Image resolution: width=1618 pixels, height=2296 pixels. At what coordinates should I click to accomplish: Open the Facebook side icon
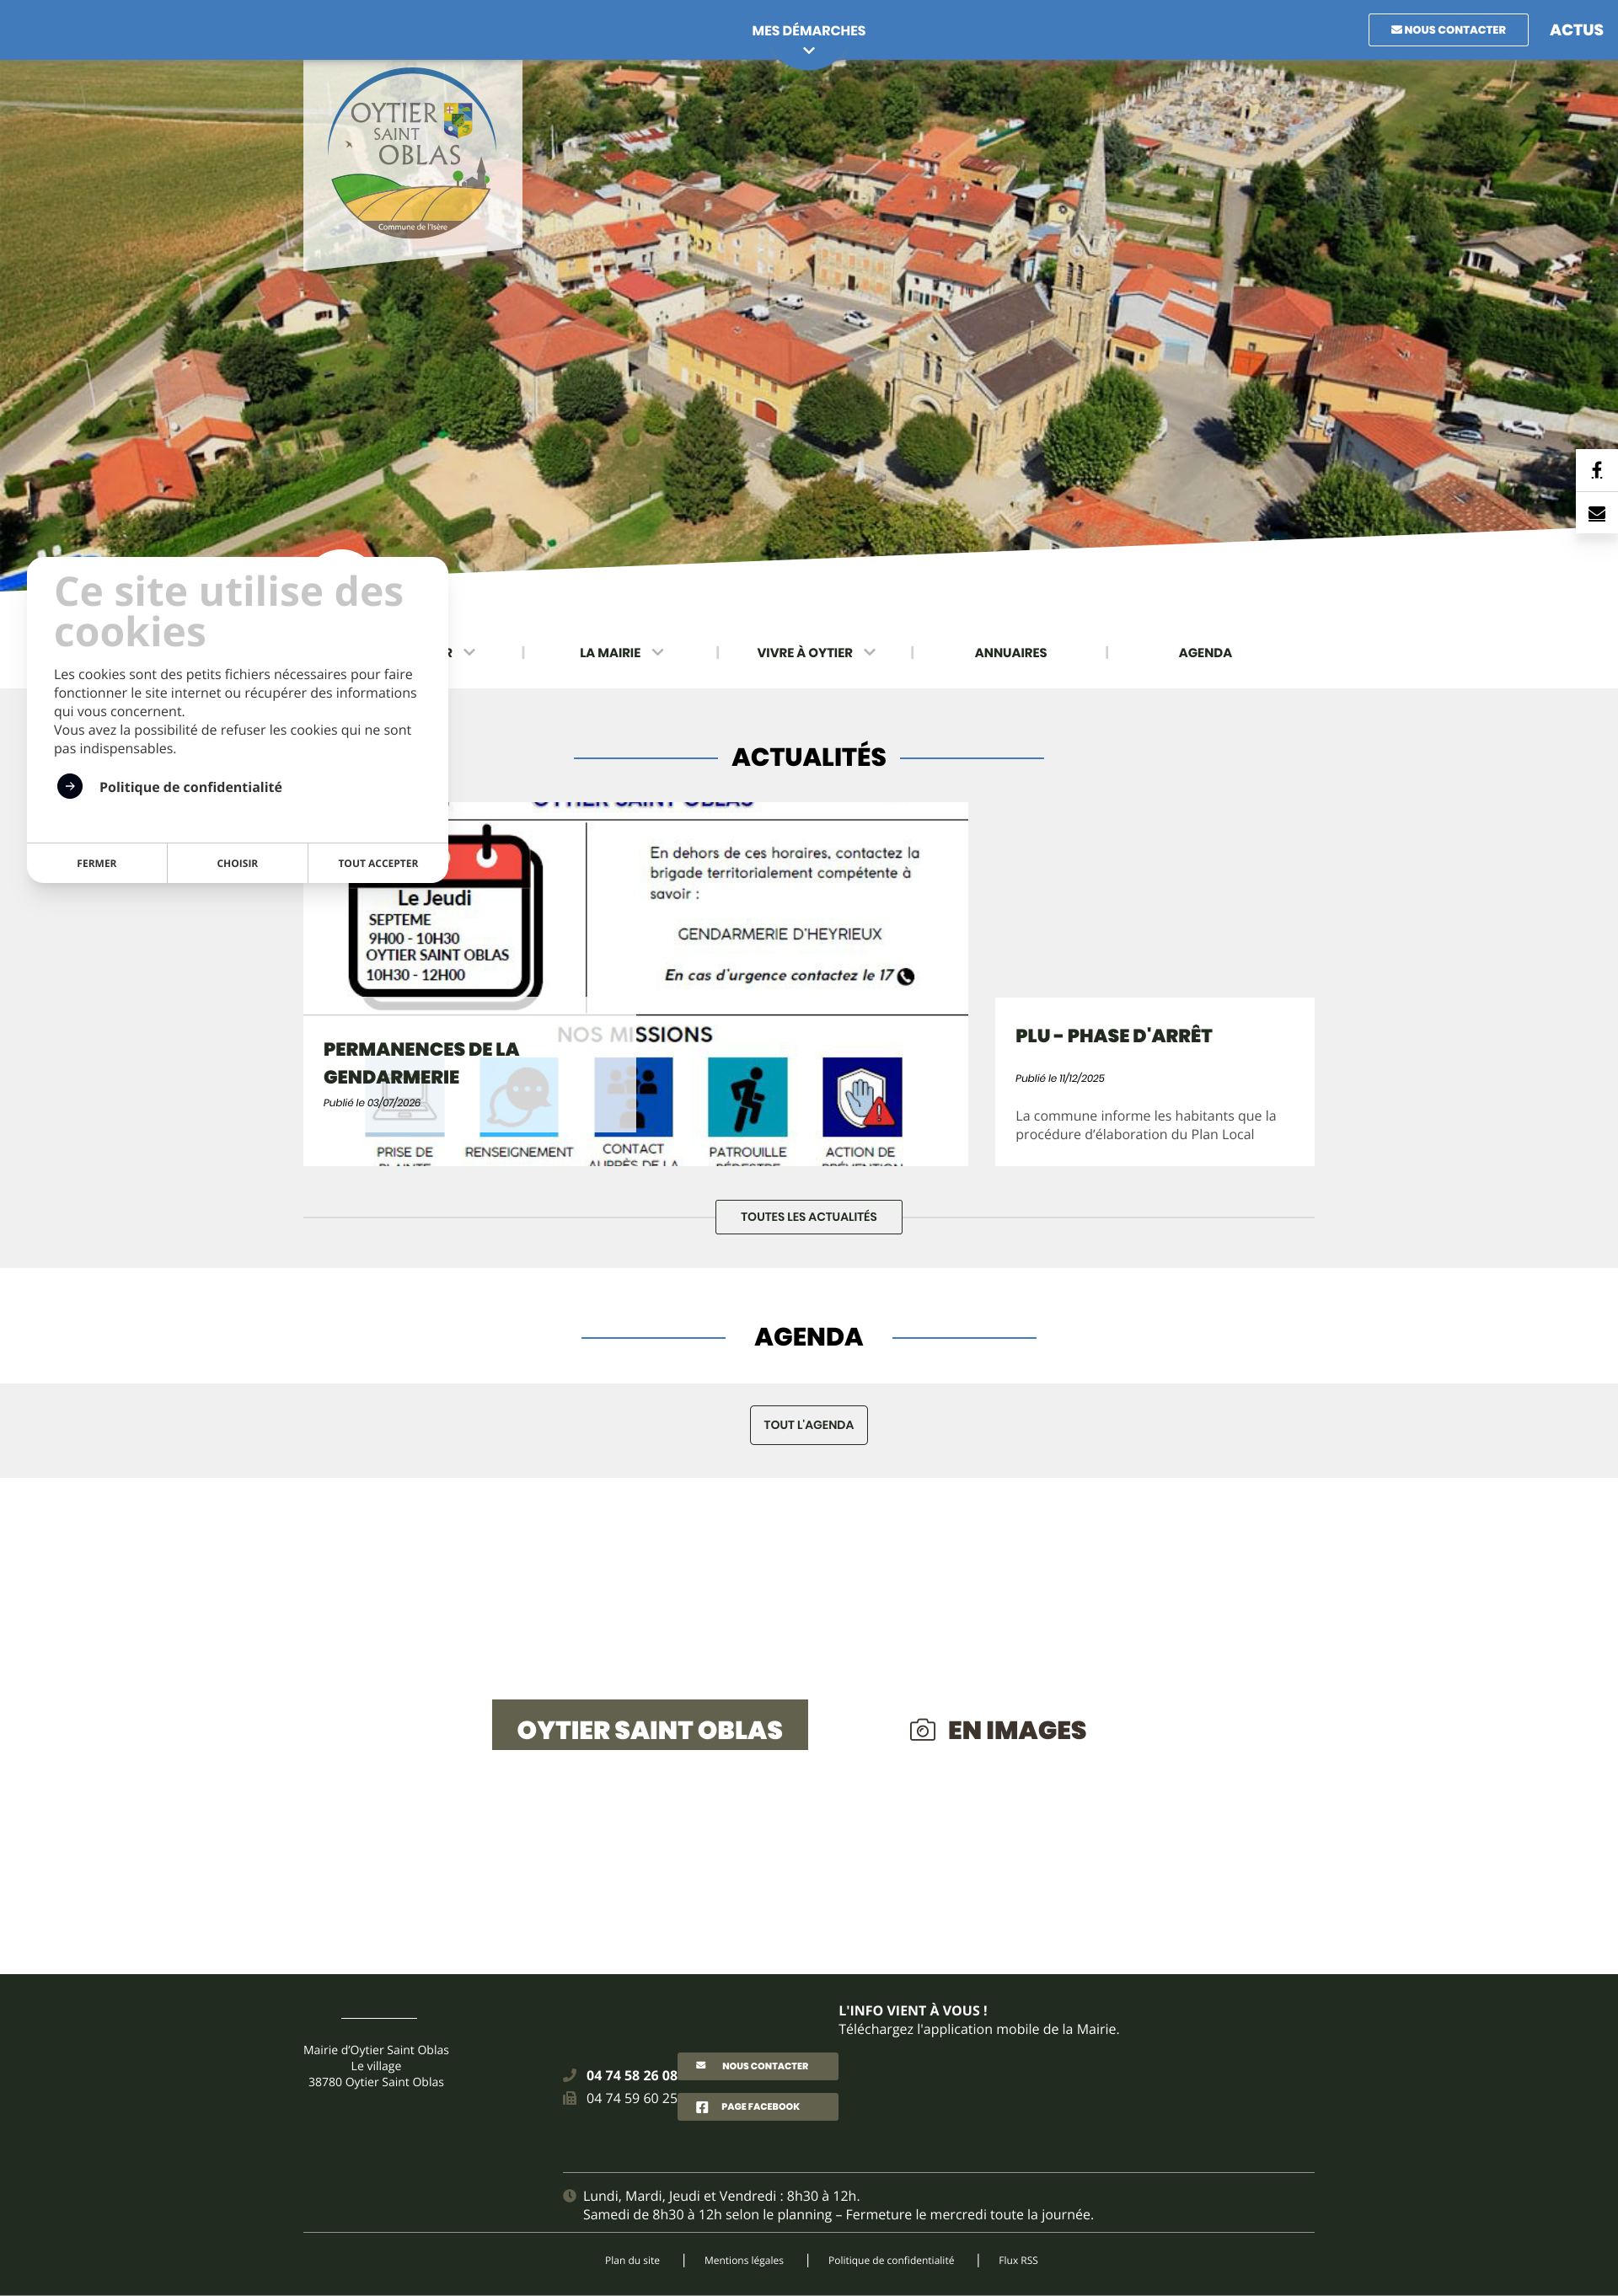tap(1597, 470)
